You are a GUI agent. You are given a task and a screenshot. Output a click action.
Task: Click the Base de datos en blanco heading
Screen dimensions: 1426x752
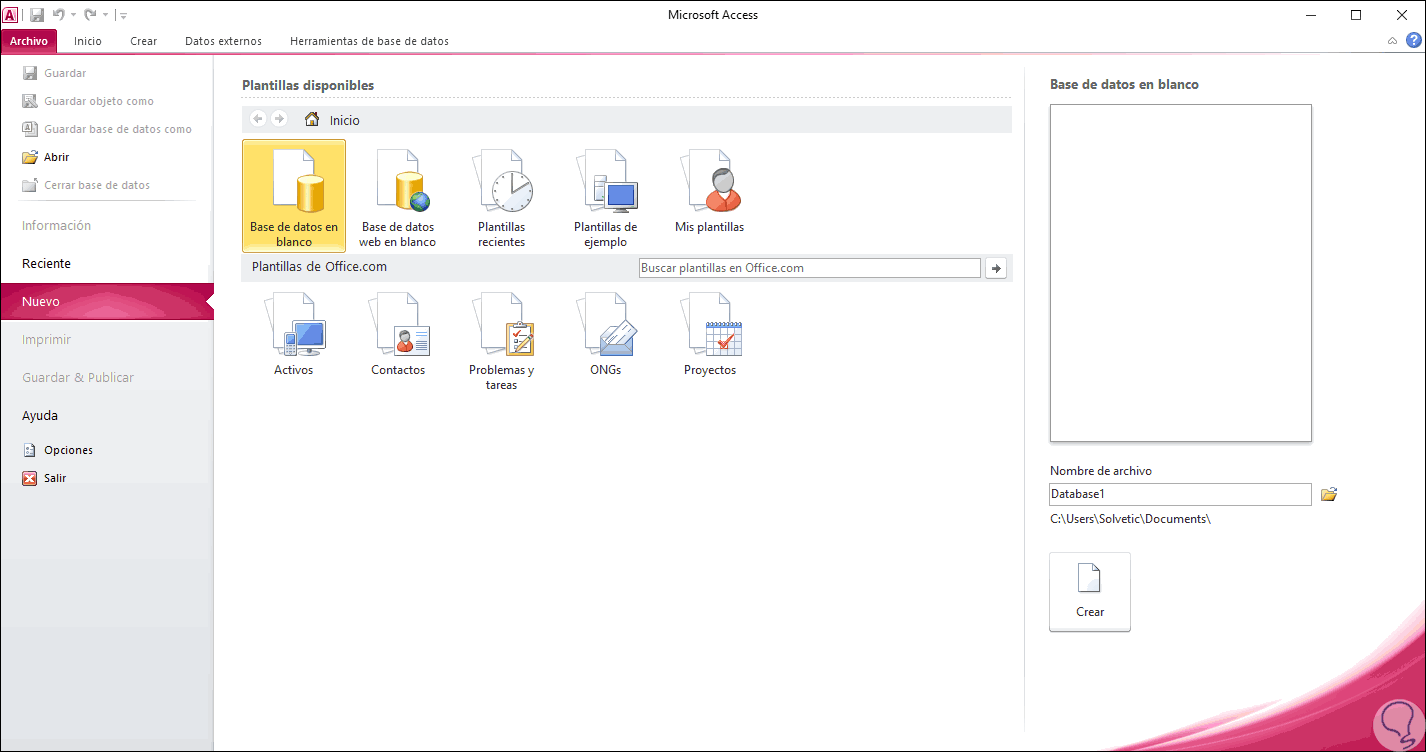tap(1124, 85)
